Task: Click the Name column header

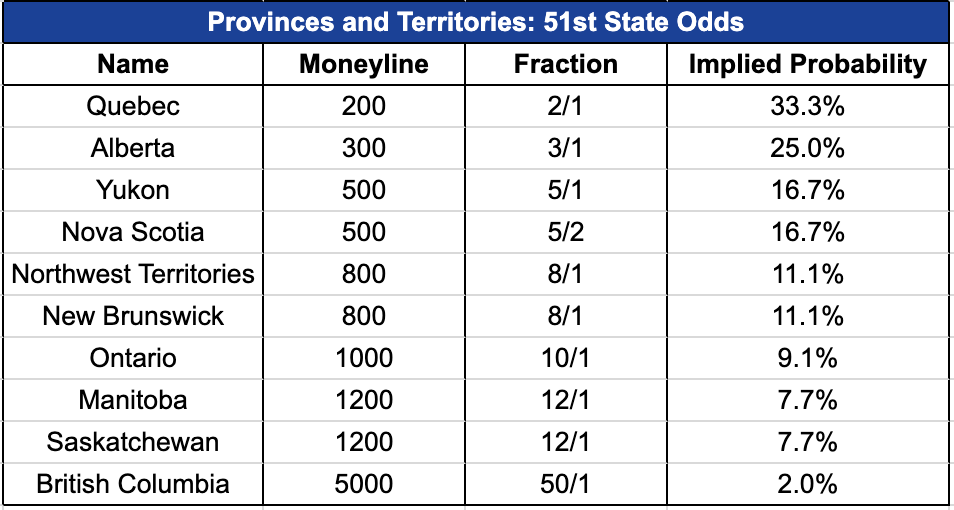Action: [133, 64]
